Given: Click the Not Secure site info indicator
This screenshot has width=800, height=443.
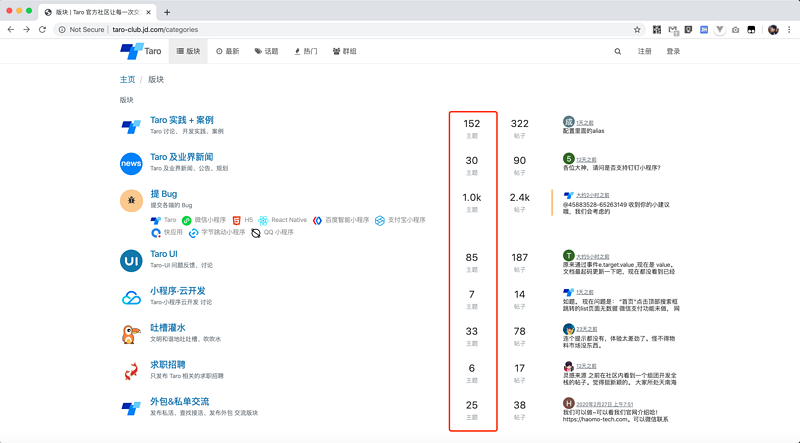Looking at the screenshot, I should tap(82, 30).
